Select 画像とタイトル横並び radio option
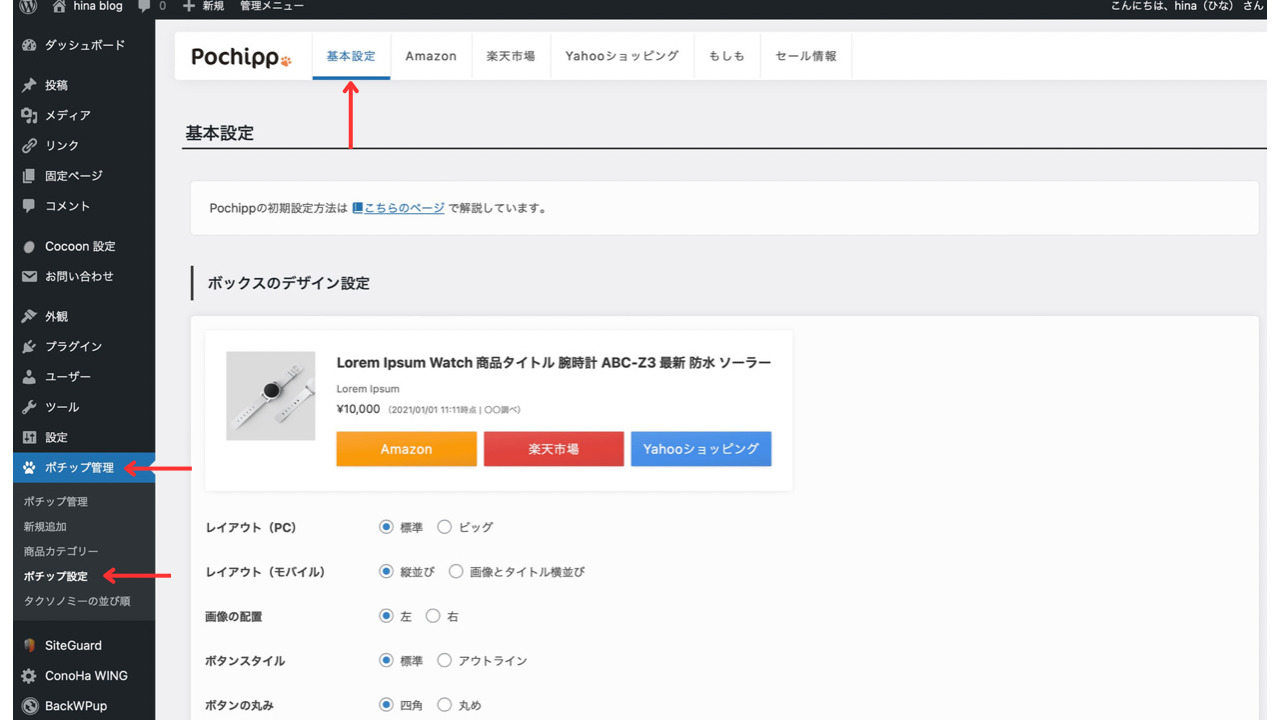 (x=456, y=572)
